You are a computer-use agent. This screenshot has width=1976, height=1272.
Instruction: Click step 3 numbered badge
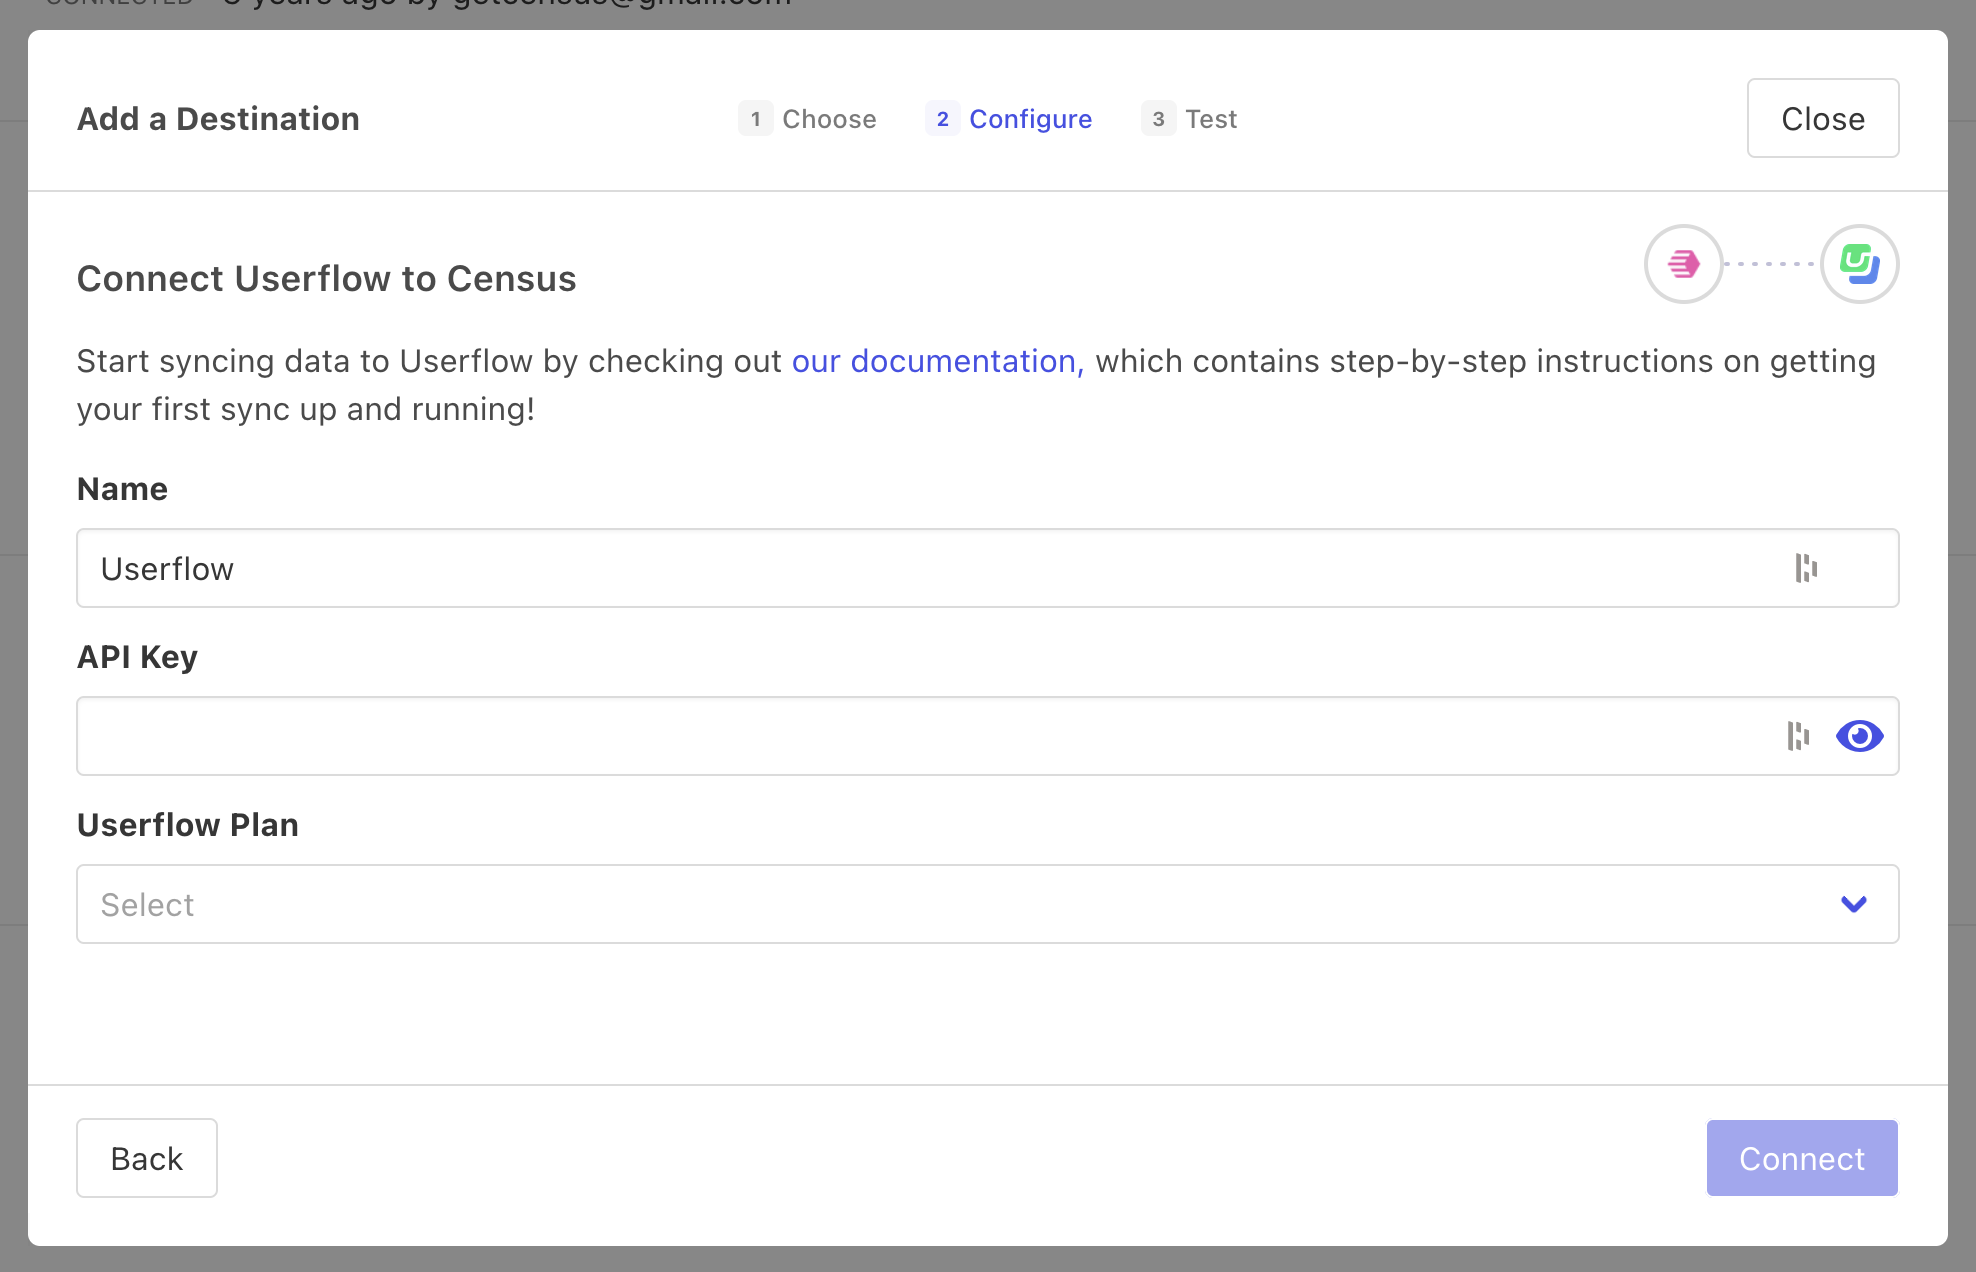1158,118
